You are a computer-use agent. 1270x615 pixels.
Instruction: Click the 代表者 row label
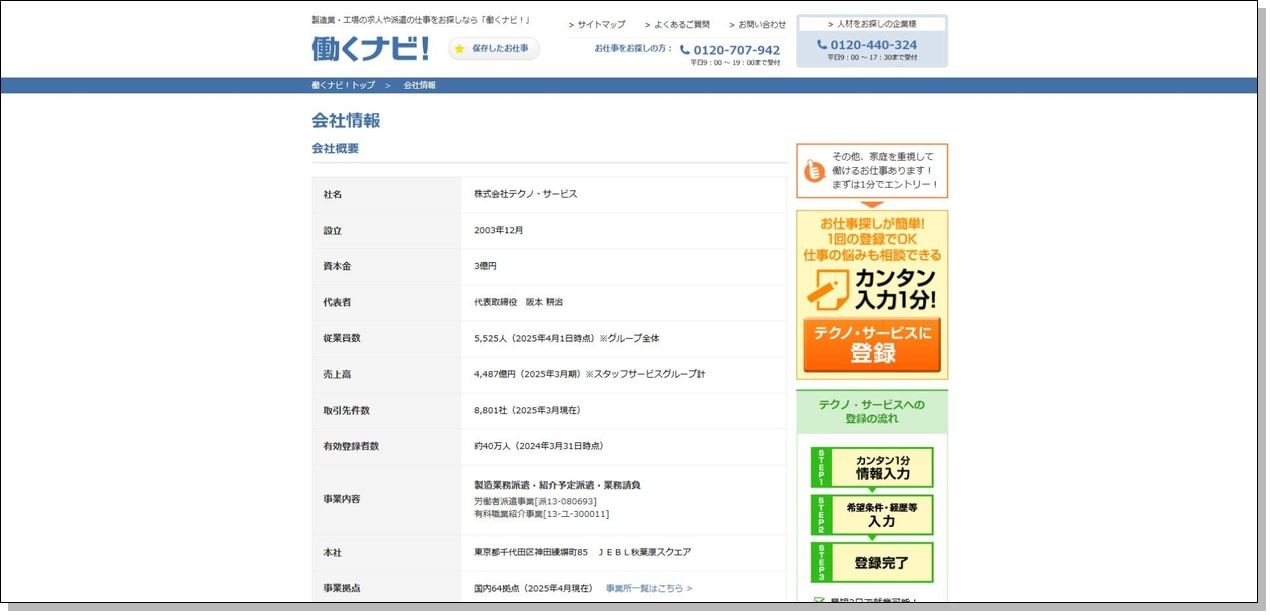[337, 302]
